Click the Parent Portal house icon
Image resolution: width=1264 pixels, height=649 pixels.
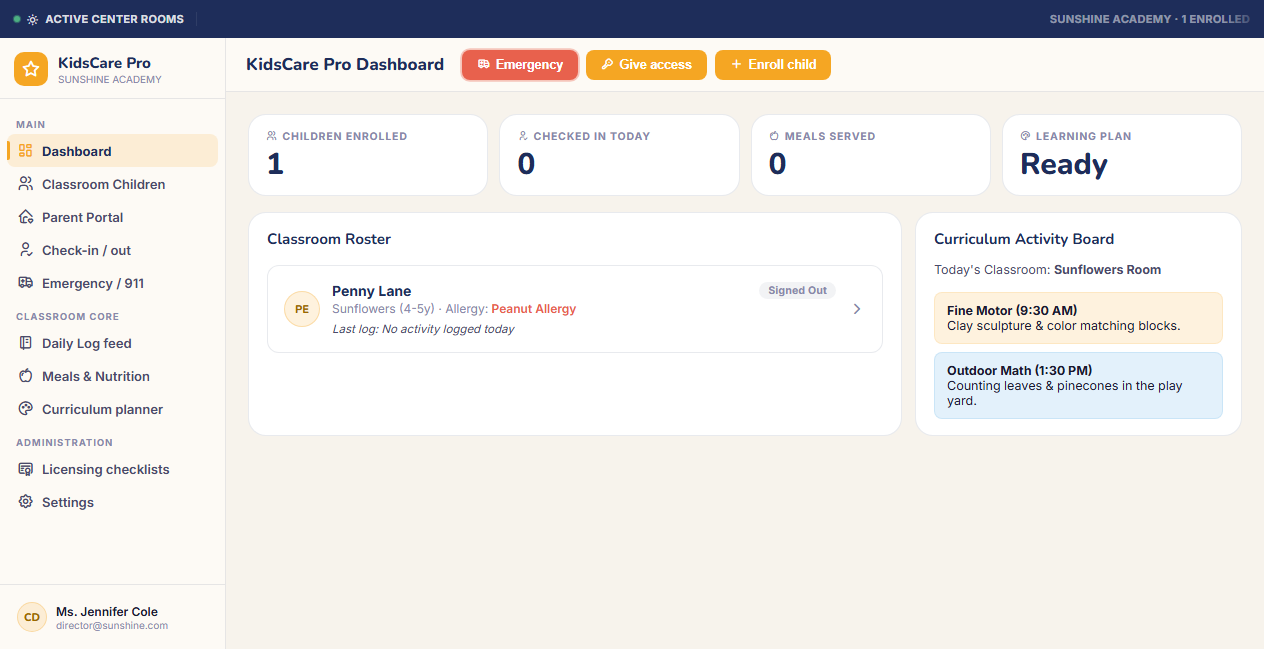click(x=26, y=217)
